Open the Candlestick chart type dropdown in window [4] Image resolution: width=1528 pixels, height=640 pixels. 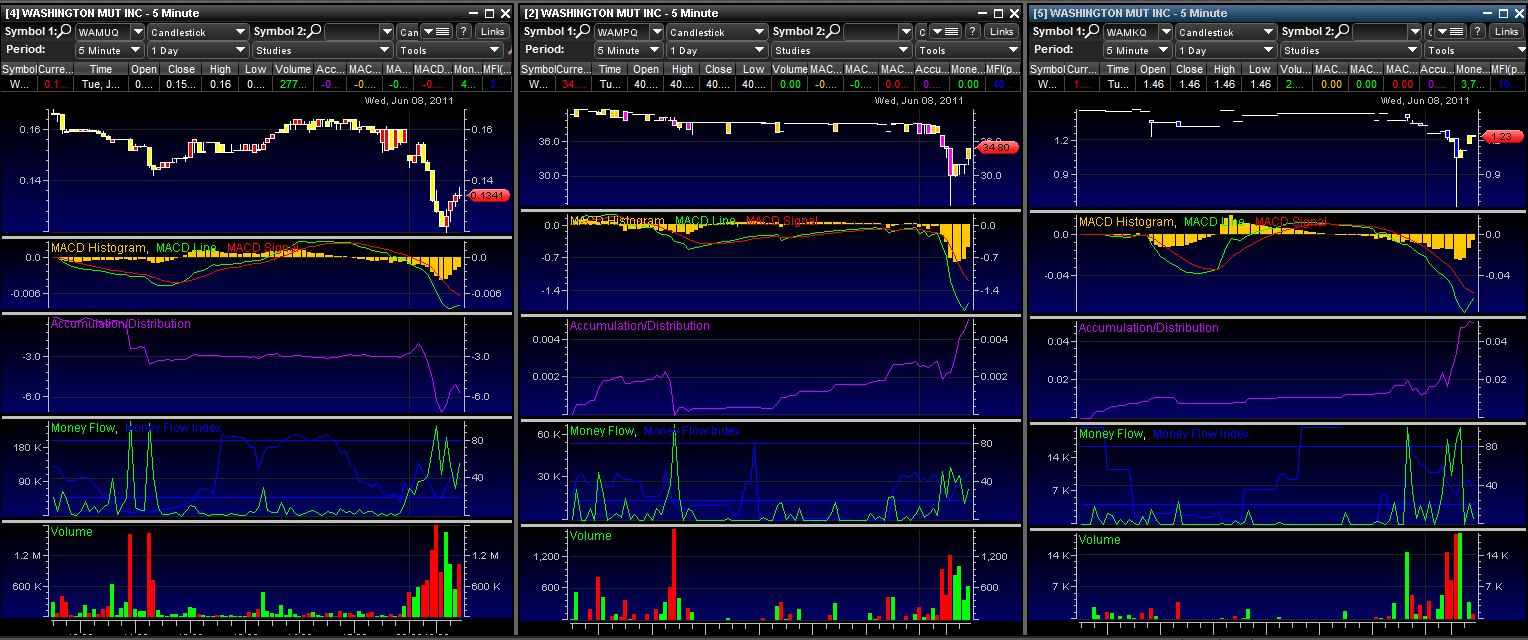pyautogui.click(x=198, y=32)
